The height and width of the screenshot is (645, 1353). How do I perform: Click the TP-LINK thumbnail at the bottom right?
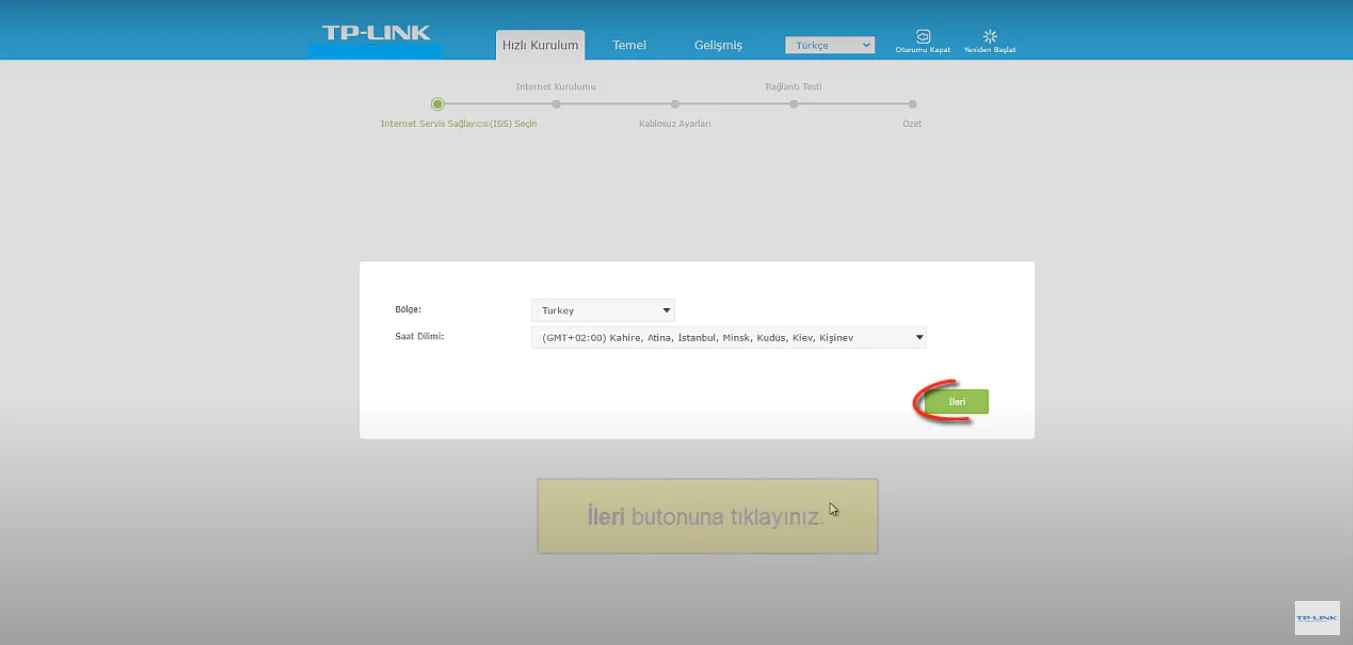click(1317, 618)
